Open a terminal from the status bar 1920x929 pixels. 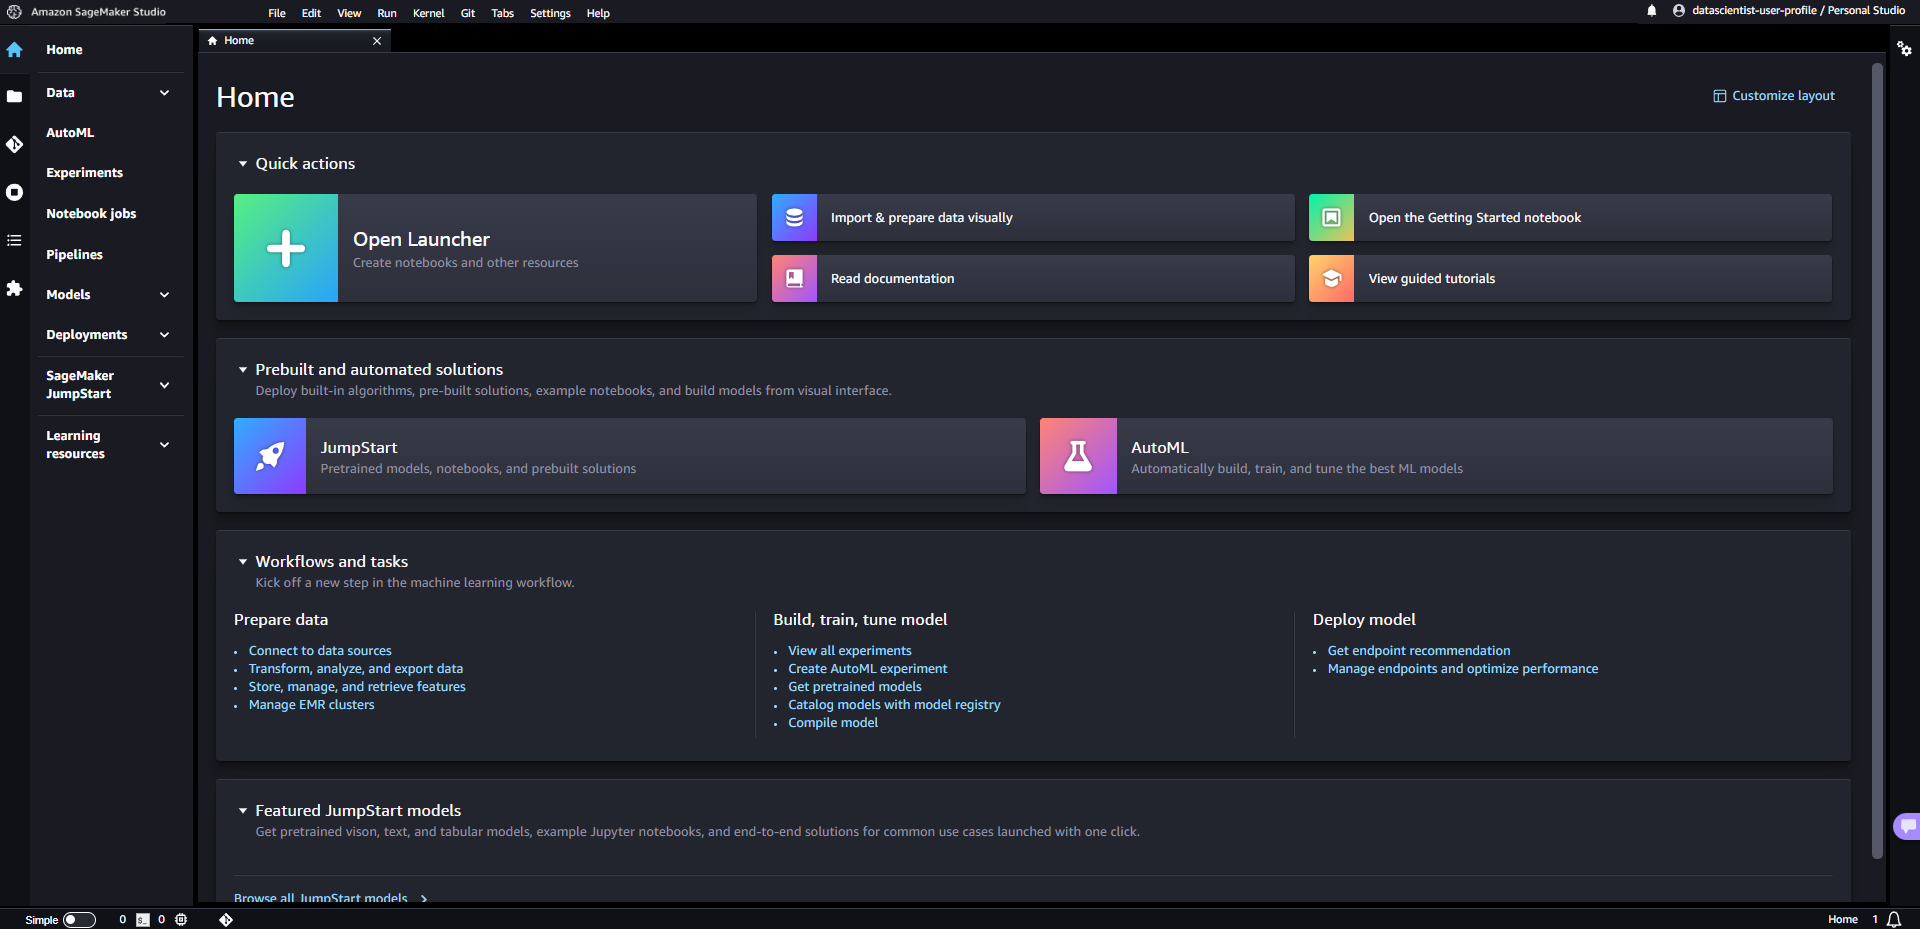[143, 920]
